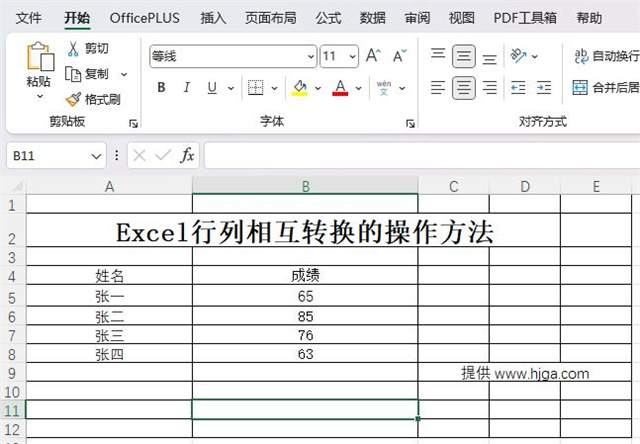640x444 pixels.
Task: Click the Copy (复制) button
Action: [x=88, y=74]
